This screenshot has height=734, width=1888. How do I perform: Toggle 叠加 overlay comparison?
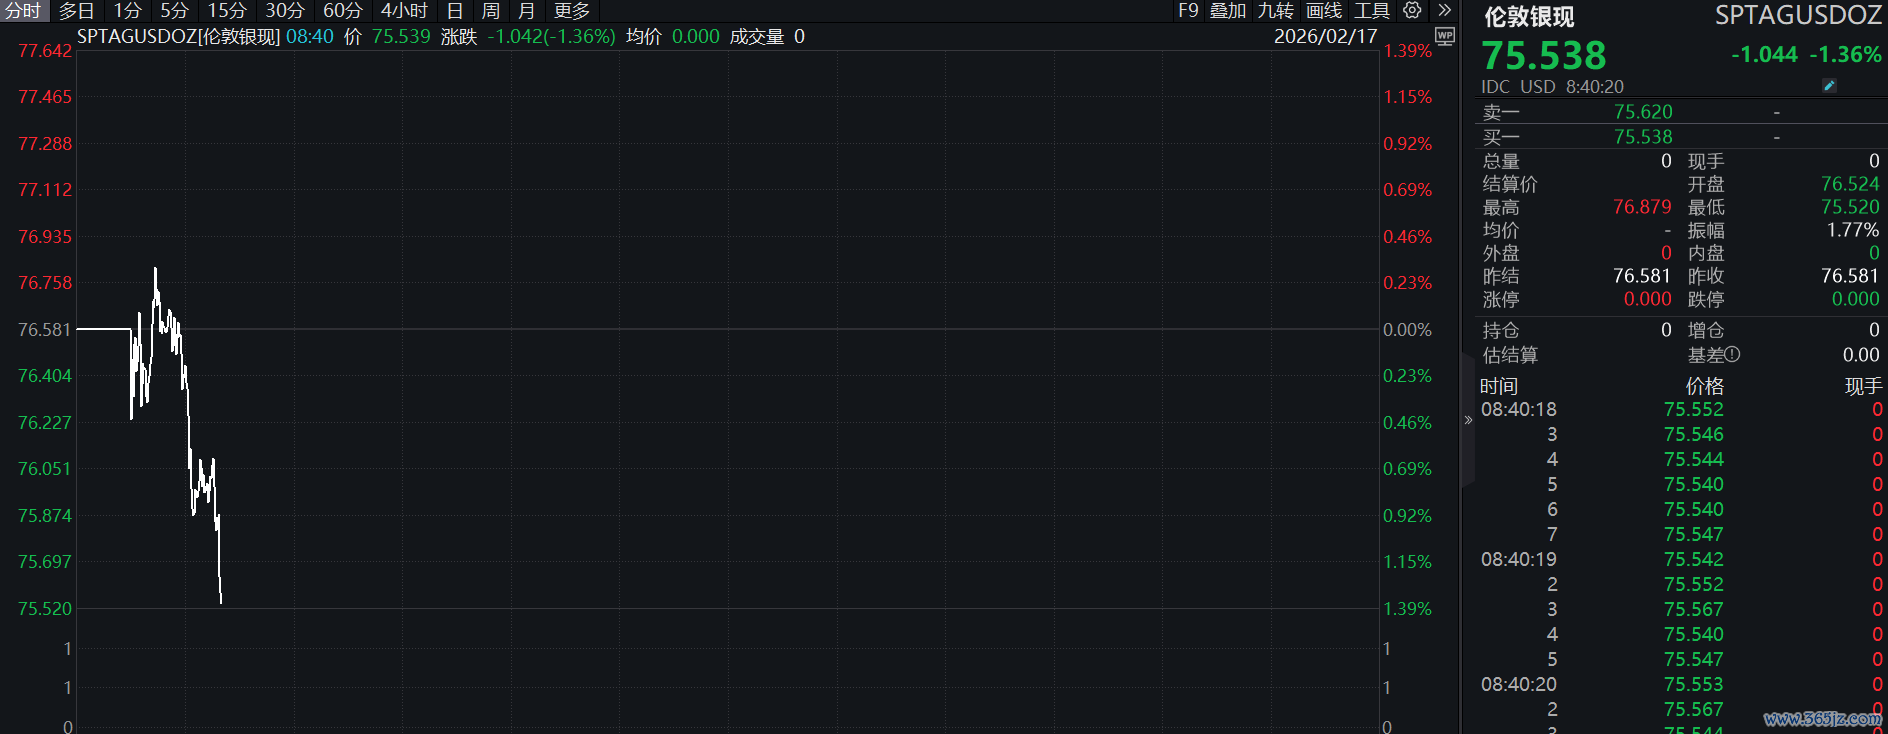[1227, 11]
